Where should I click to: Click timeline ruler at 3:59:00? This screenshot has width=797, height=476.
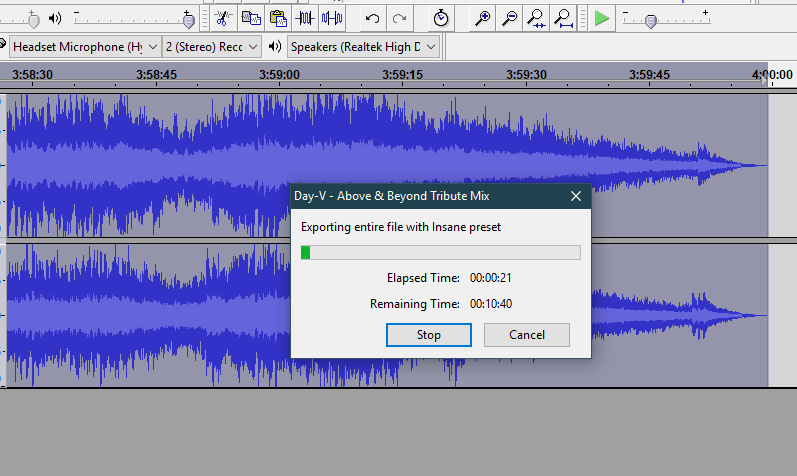tap(279, 75)
